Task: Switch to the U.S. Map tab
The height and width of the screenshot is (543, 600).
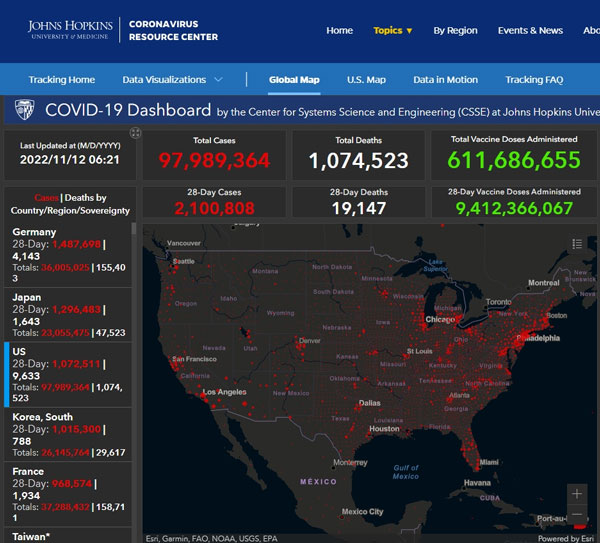Action: click(x=366, y=79)
